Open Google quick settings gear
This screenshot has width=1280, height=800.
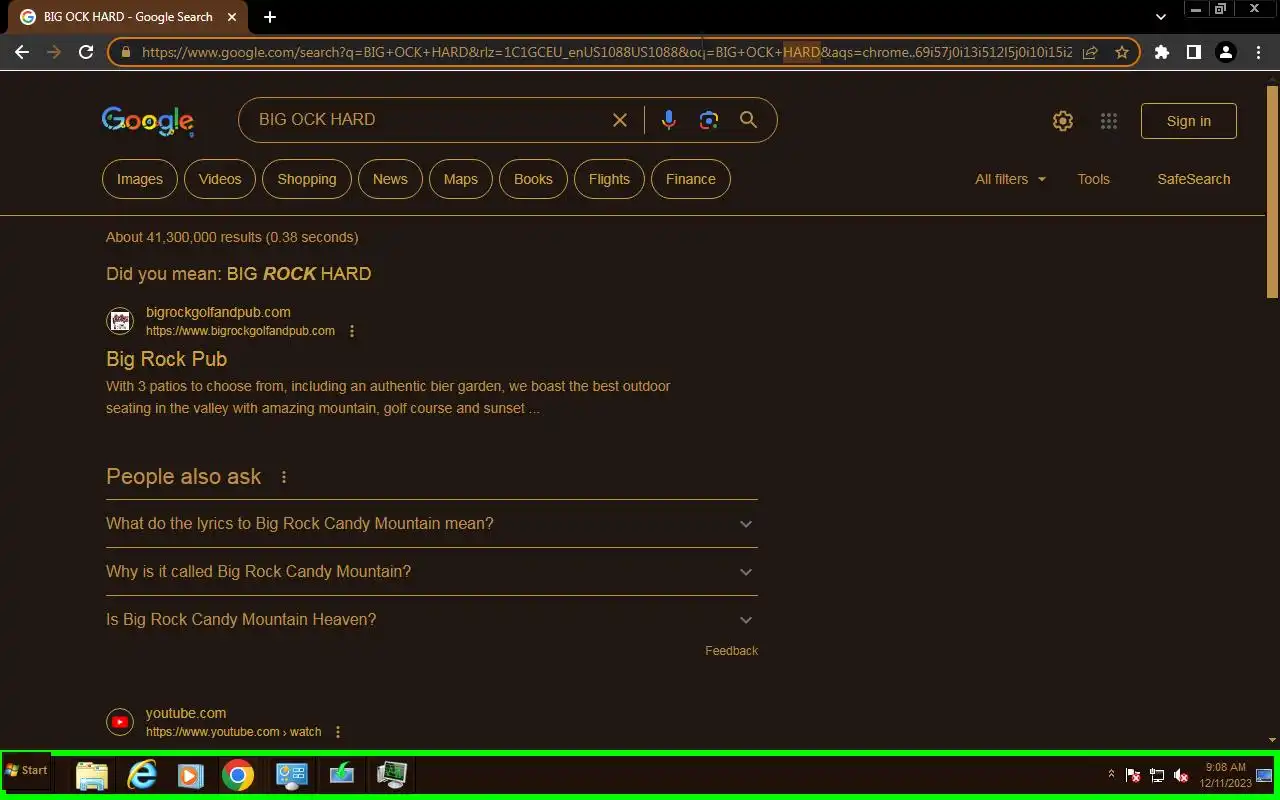(x=1063, y=121)
